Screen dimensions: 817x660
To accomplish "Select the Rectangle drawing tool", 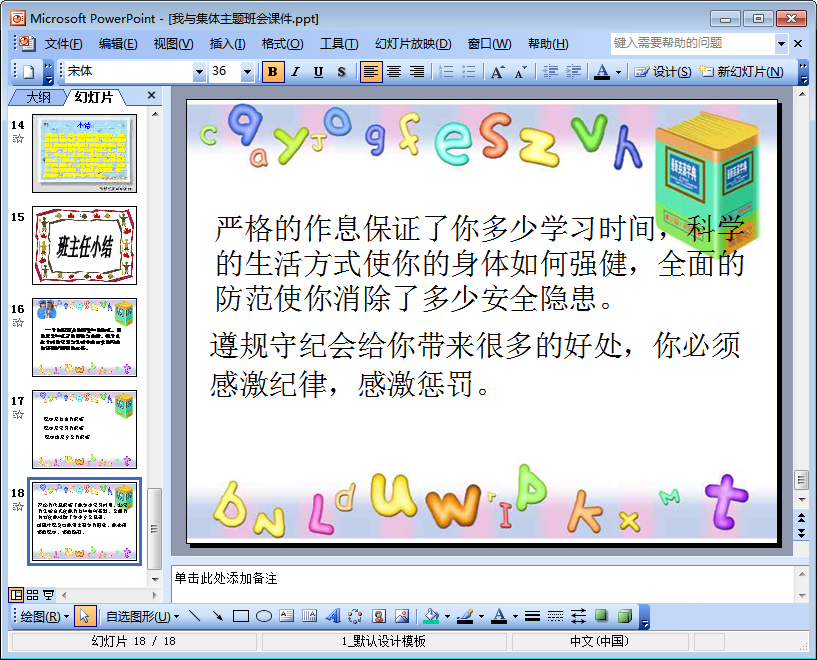I will tap(241, 616).
